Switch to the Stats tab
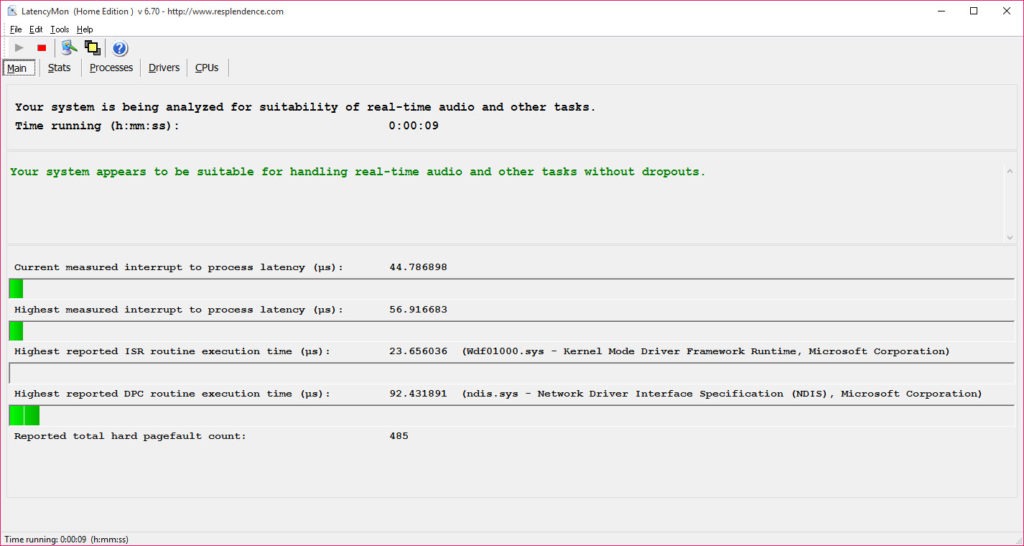The height and width of the screenshot is (546, 1024). pyautogui.click(x=59, y=68)
